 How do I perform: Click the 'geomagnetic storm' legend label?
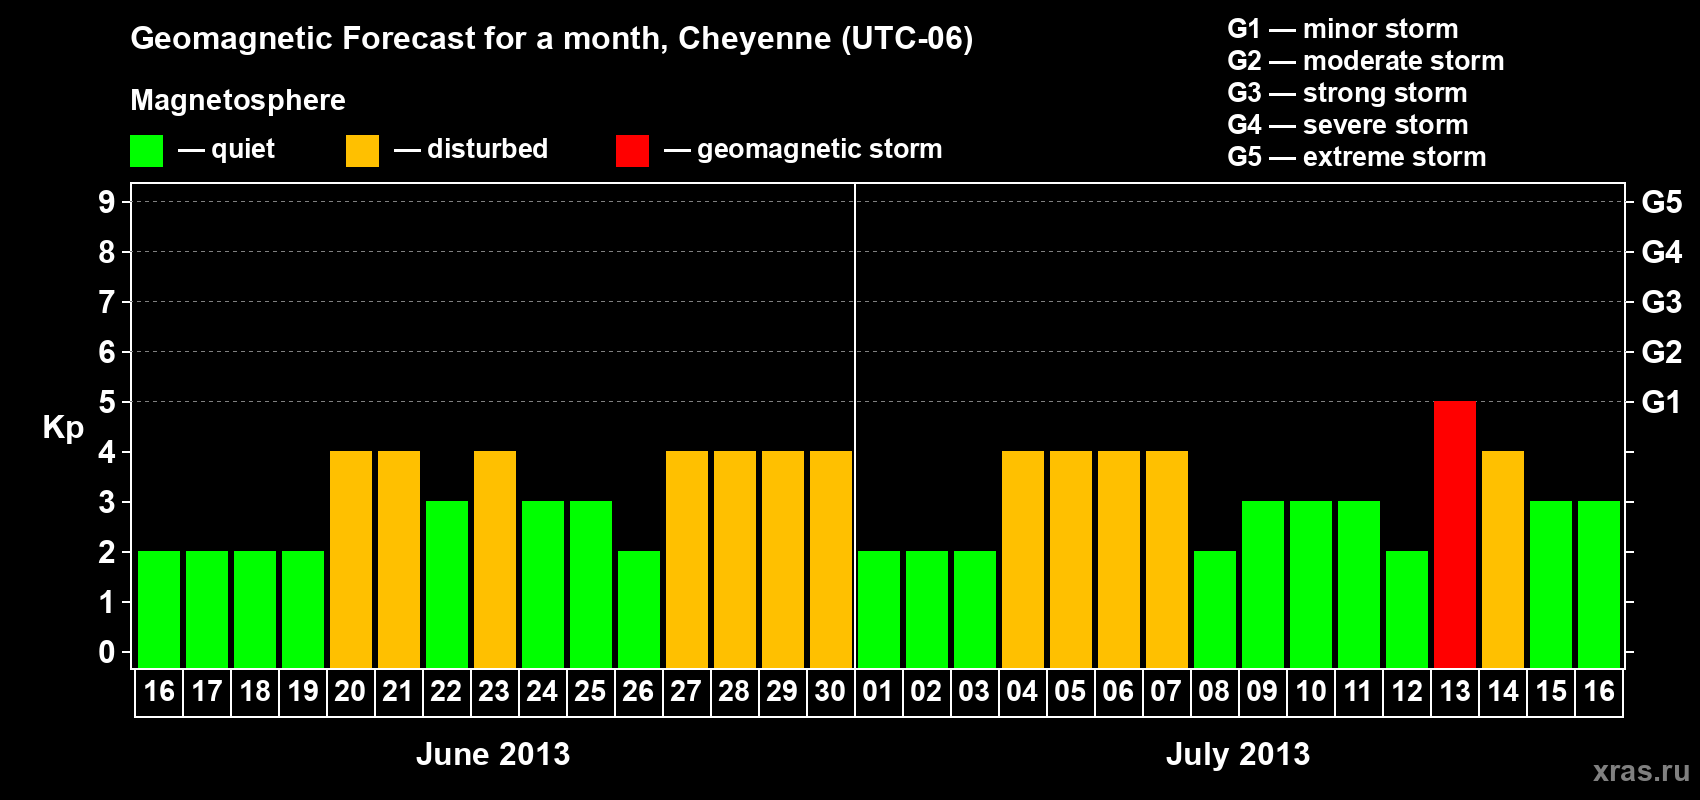tap(820, 149)
